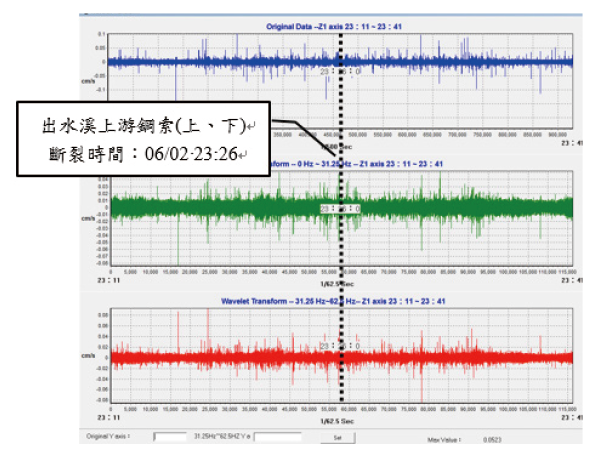Click inside the green wavelet waveform plot
The width and height of the screenshot is (600, 454).
click(450, 207)
